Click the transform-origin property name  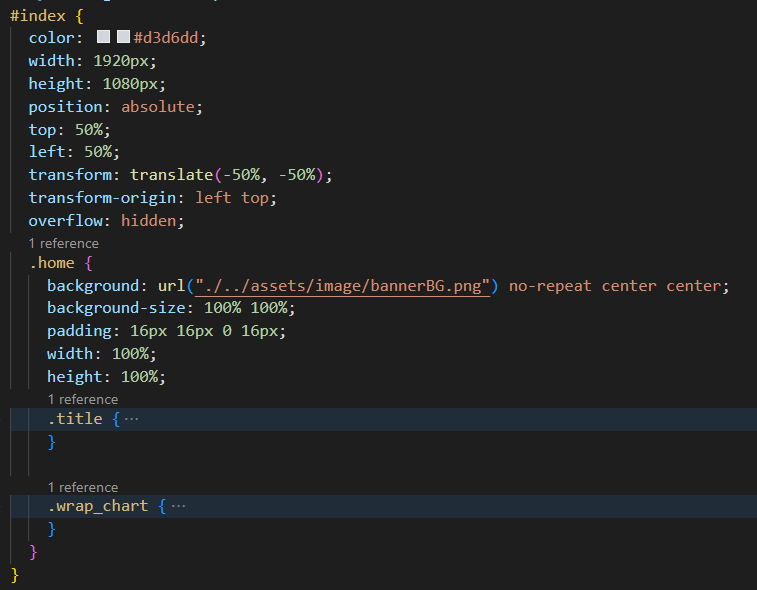(x=102, y=198)
